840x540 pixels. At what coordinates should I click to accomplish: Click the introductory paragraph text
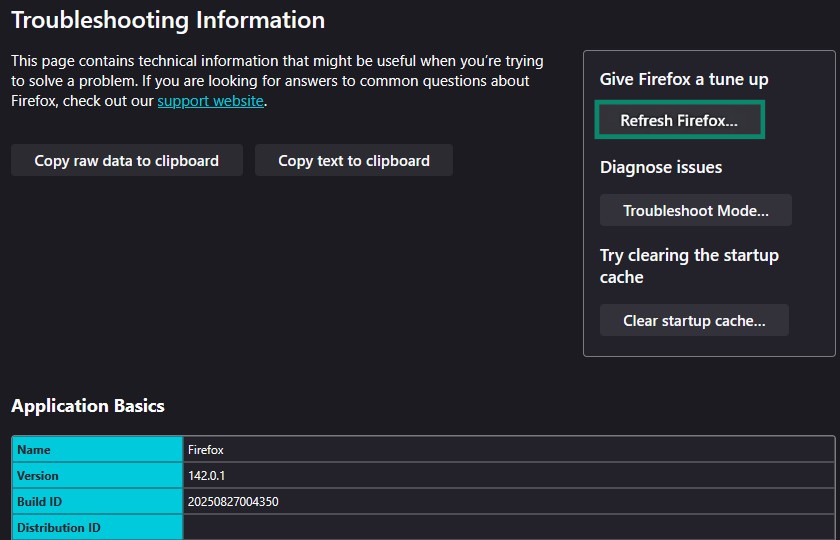point(270,81)
